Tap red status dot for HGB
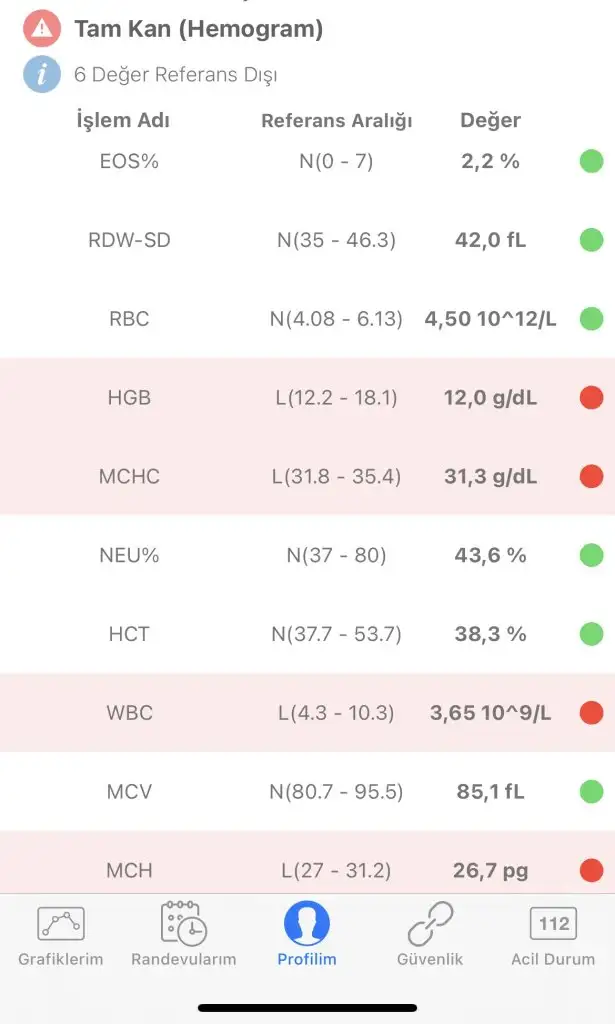615x1024 pixels. [591, 398]
